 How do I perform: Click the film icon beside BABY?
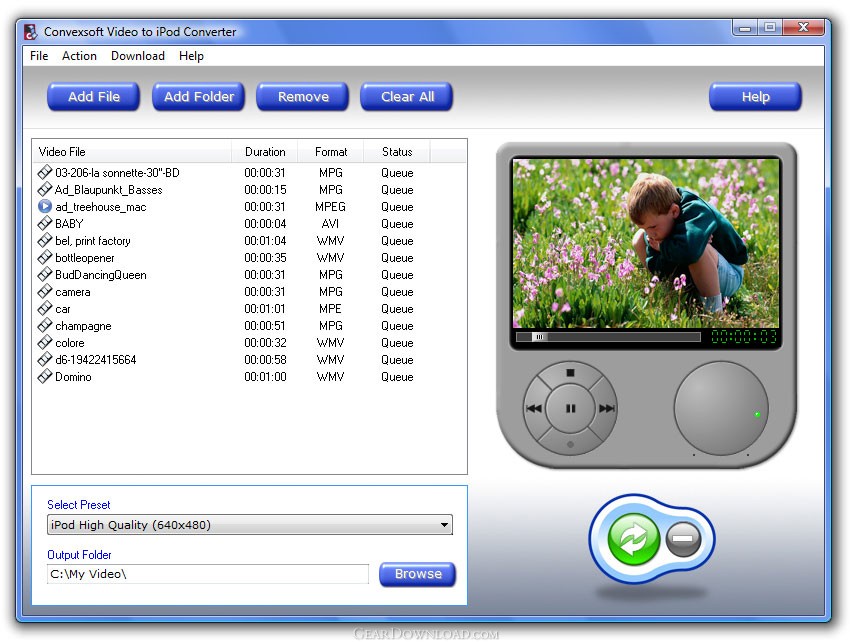[45, 223]
